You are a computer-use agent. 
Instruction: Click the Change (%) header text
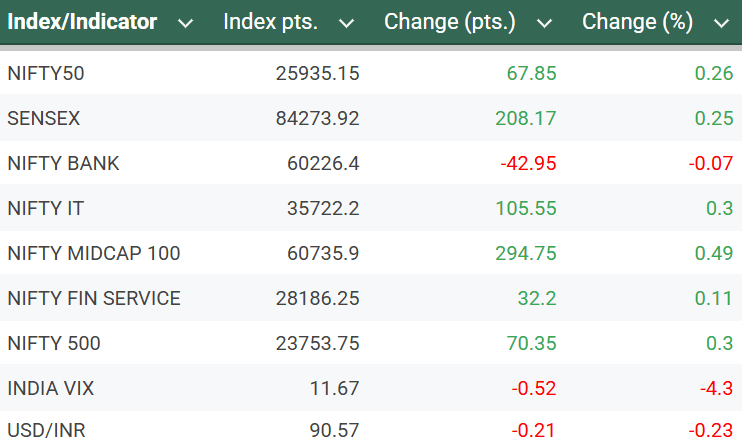coord(639,22)
